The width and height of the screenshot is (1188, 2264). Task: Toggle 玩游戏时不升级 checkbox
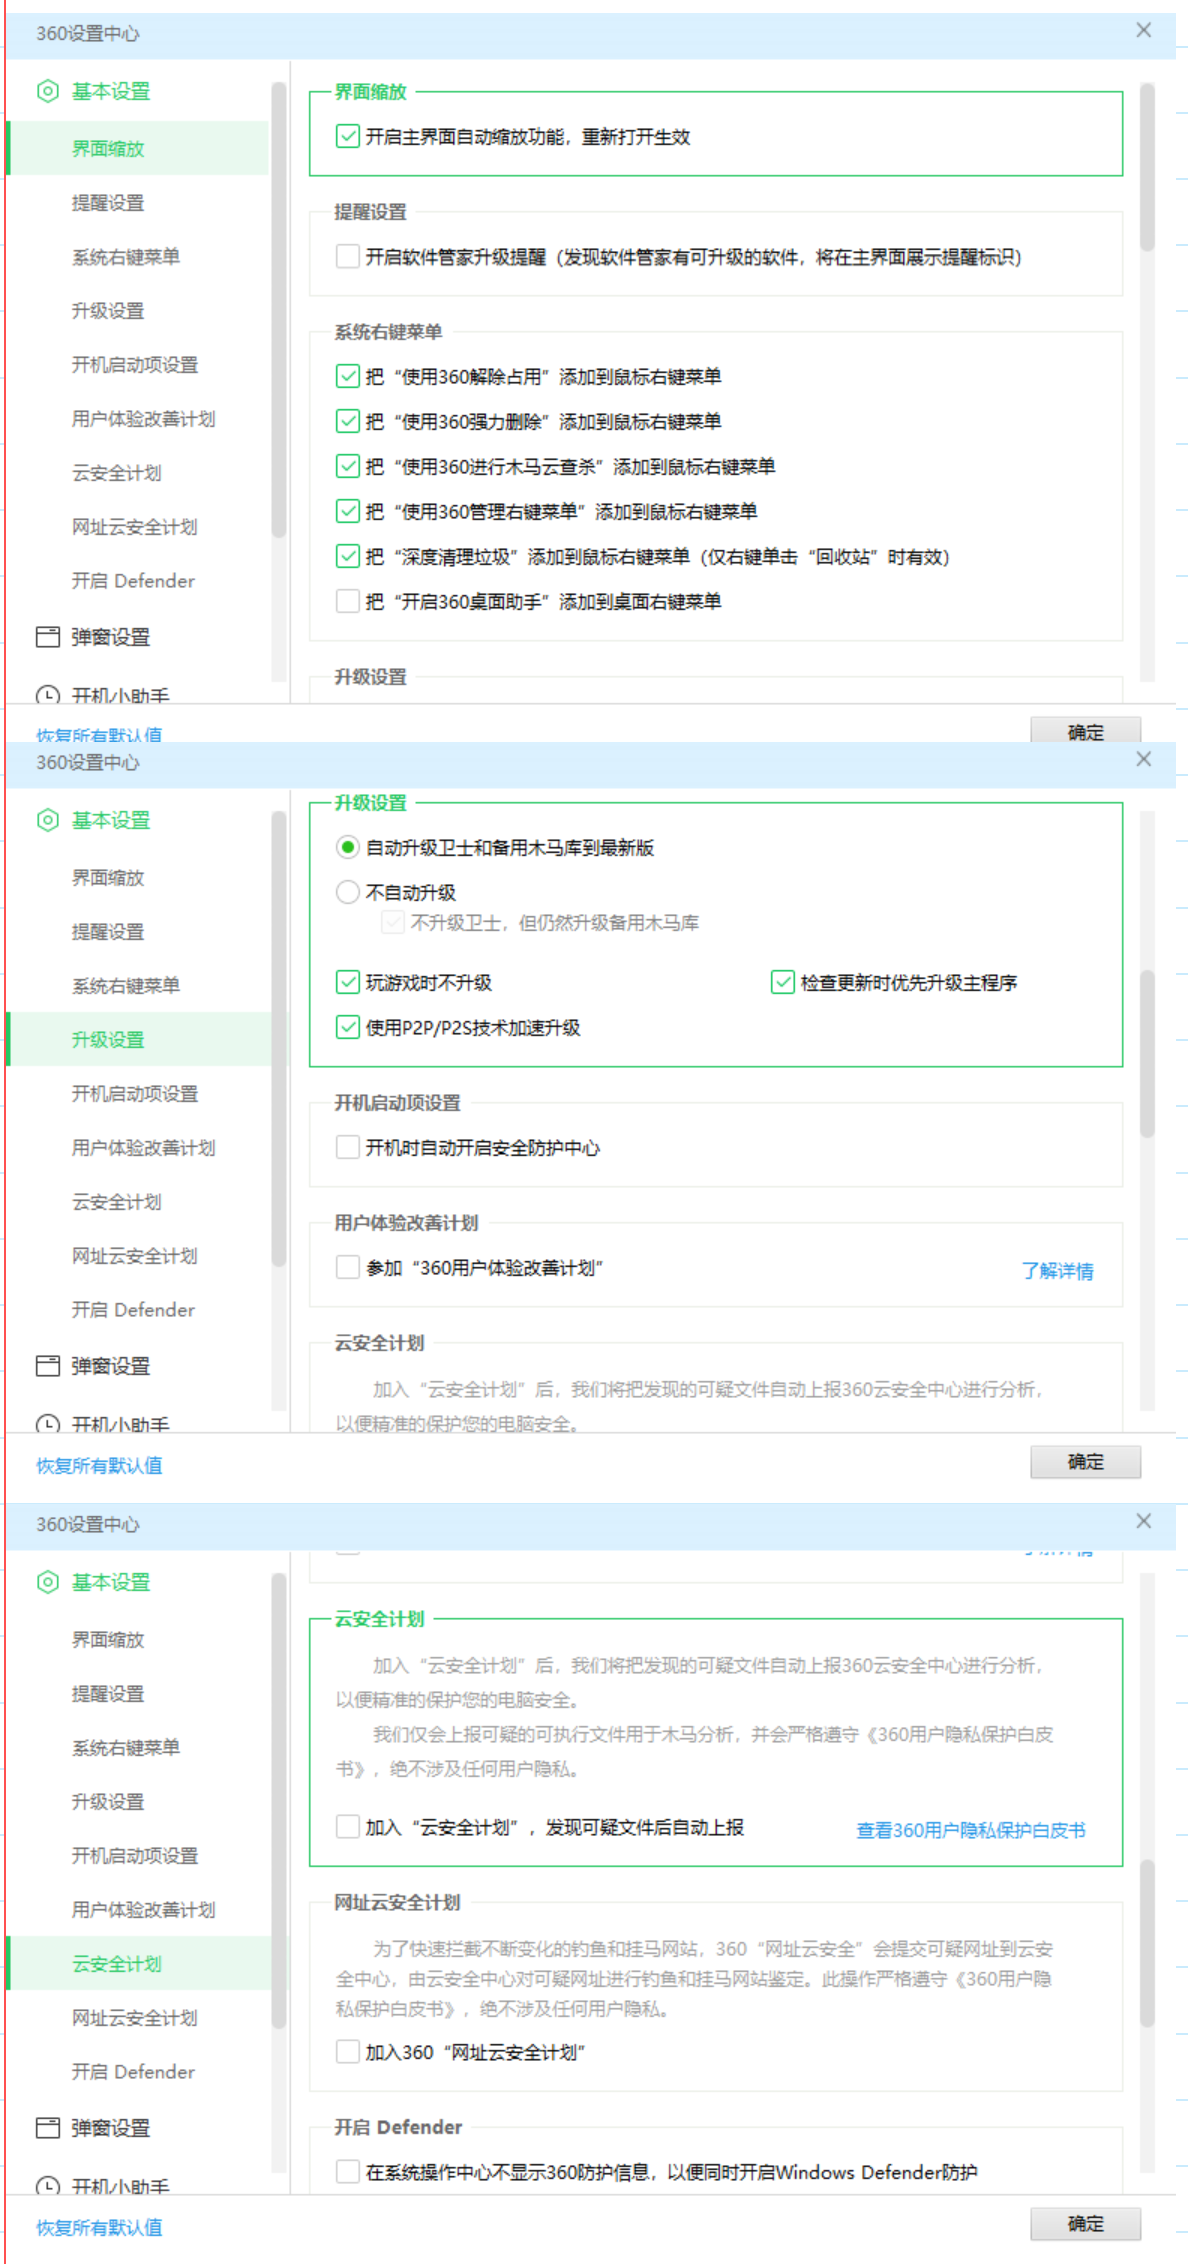(348, 982)
